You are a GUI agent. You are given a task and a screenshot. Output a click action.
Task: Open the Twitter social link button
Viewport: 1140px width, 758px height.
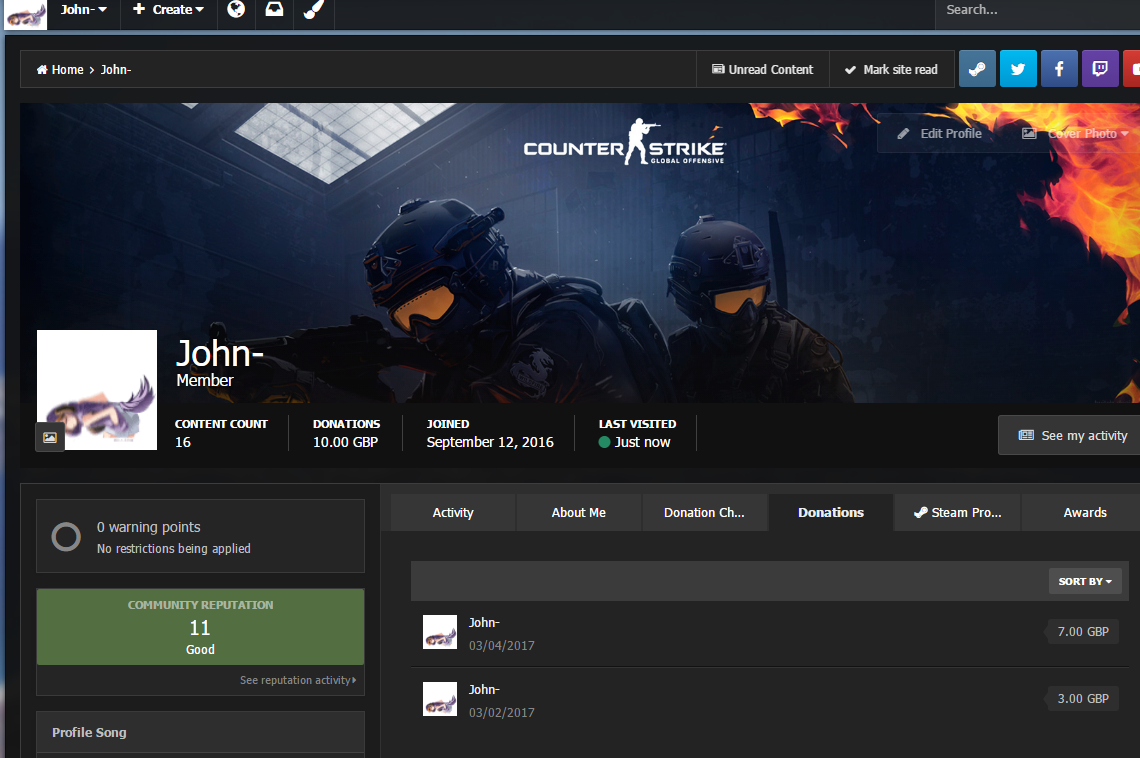tap(1018, 69)
